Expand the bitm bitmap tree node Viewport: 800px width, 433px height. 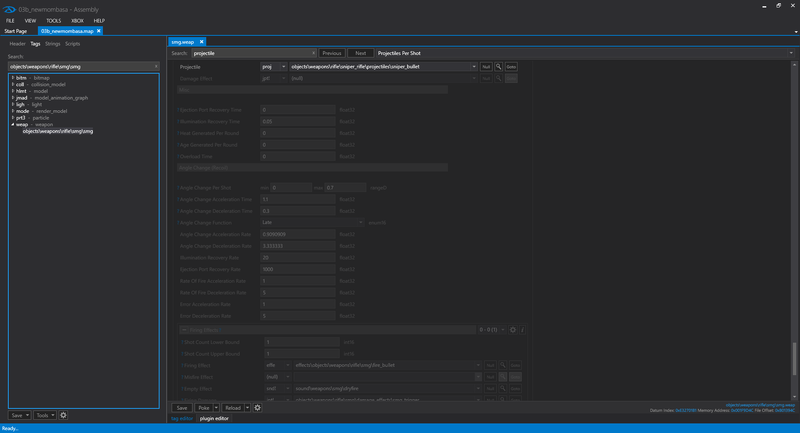(x=12, y=77)
